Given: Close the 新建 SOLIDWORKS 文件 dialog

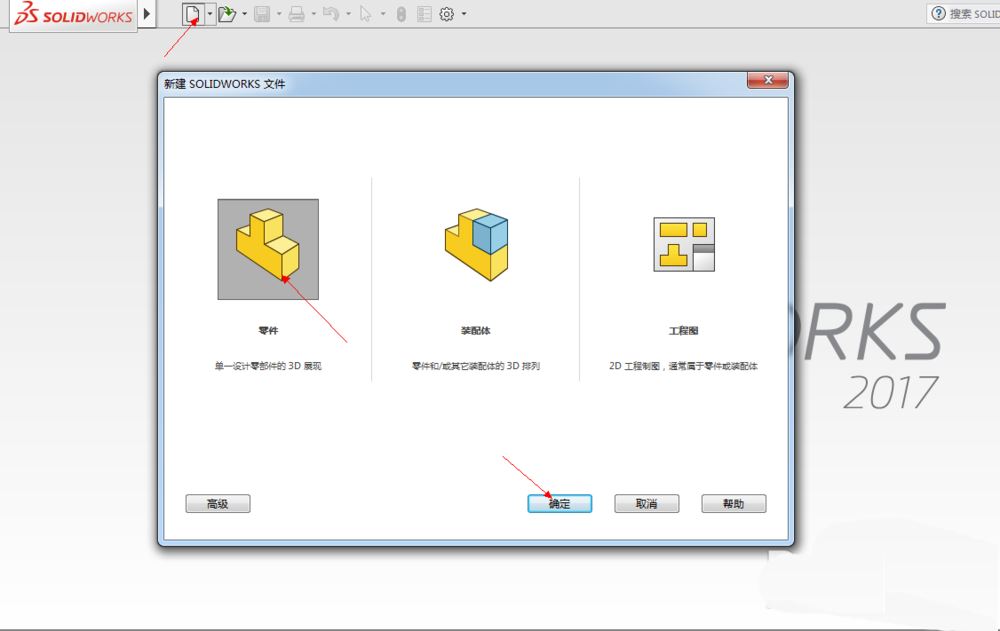Looking at the screenshot, I should 768,80.
